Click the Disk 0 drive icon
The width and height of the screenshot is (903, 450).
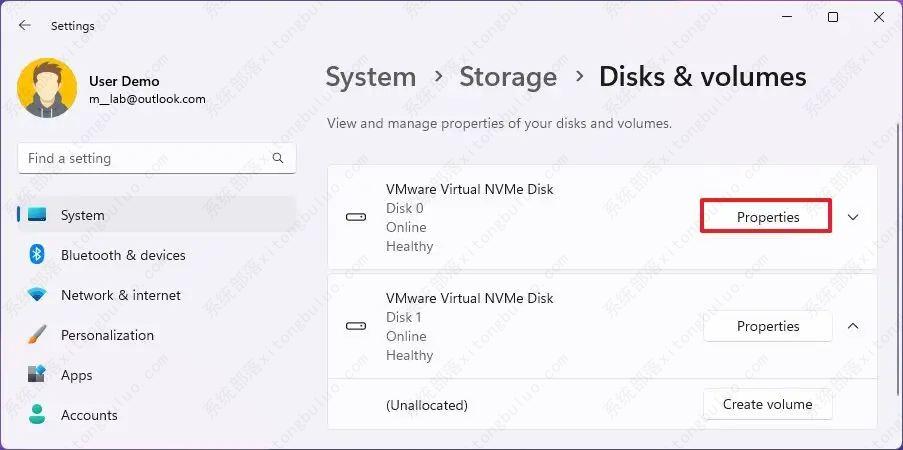[356, 217]
